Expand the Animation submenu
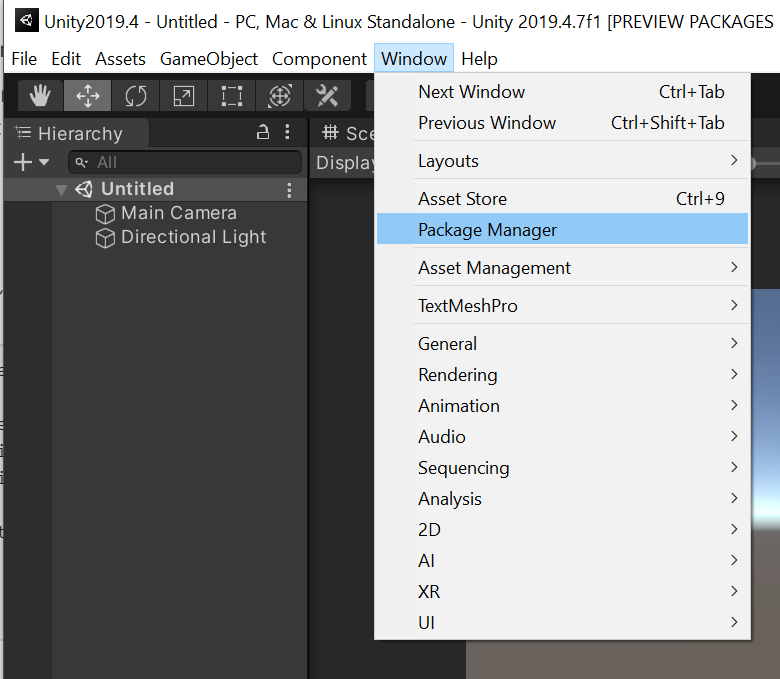The image size is (780, 679). [x=562, y=406]
